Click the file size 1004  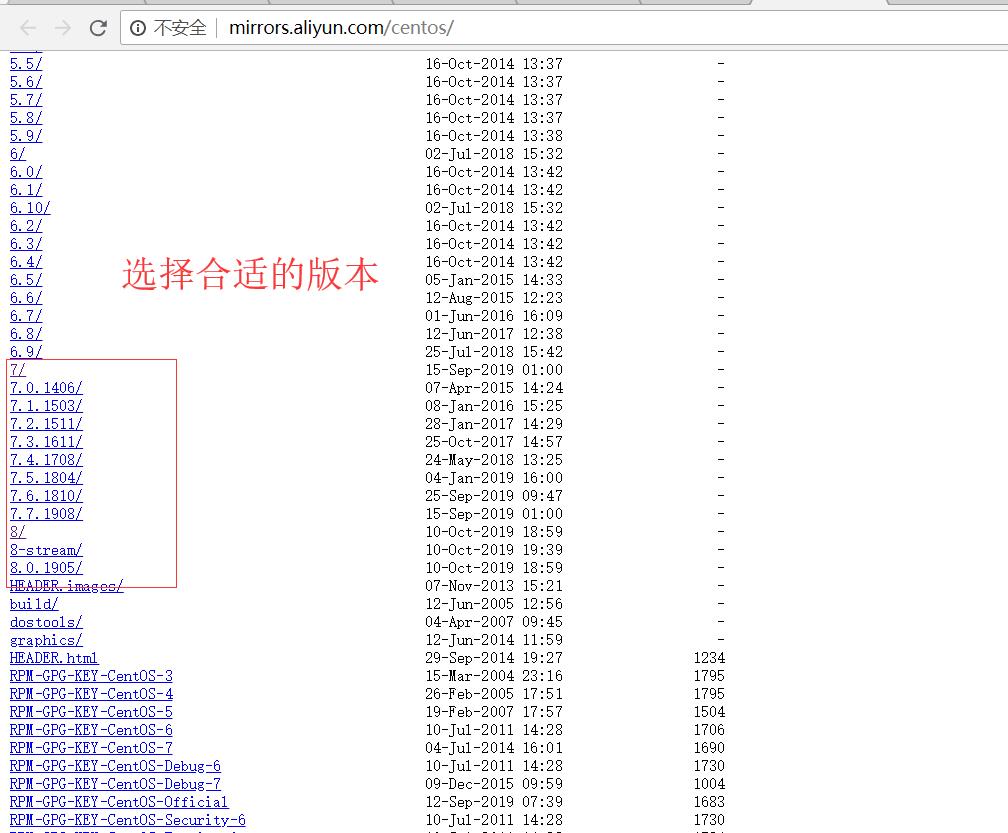(x=709, y=784)
